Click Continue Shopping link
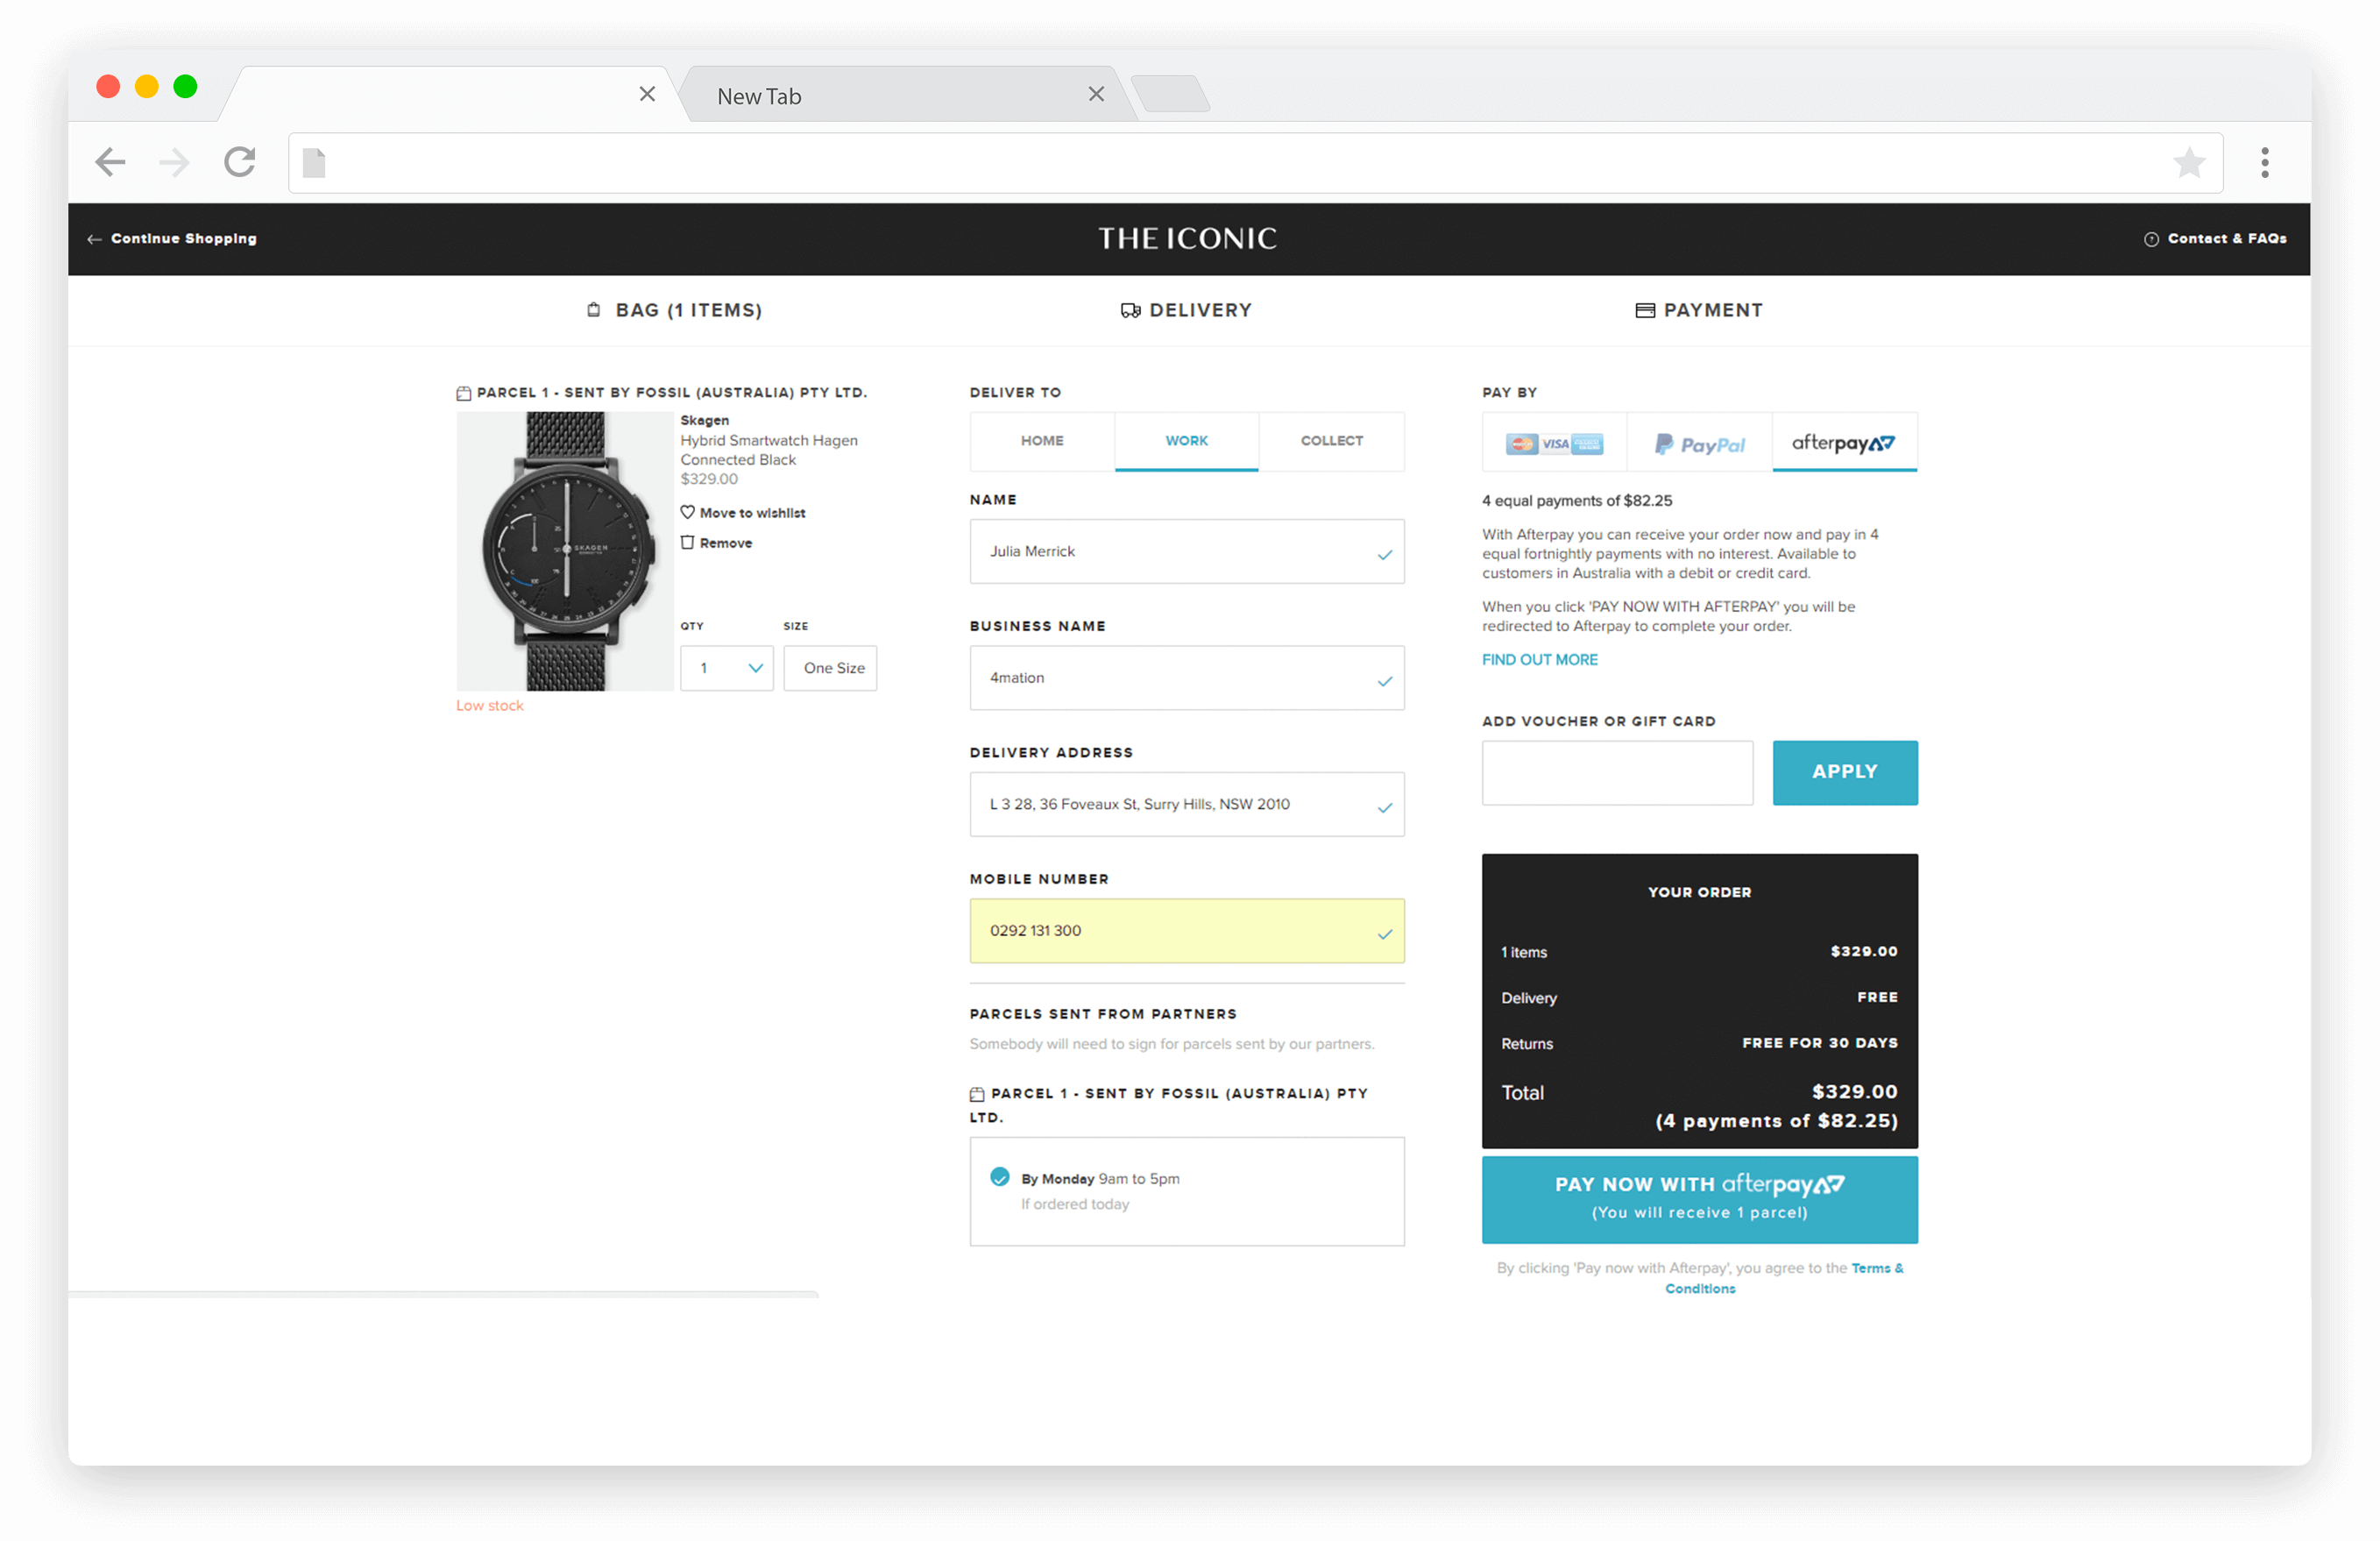The image size is (2380, 1541). pos(172,239)
